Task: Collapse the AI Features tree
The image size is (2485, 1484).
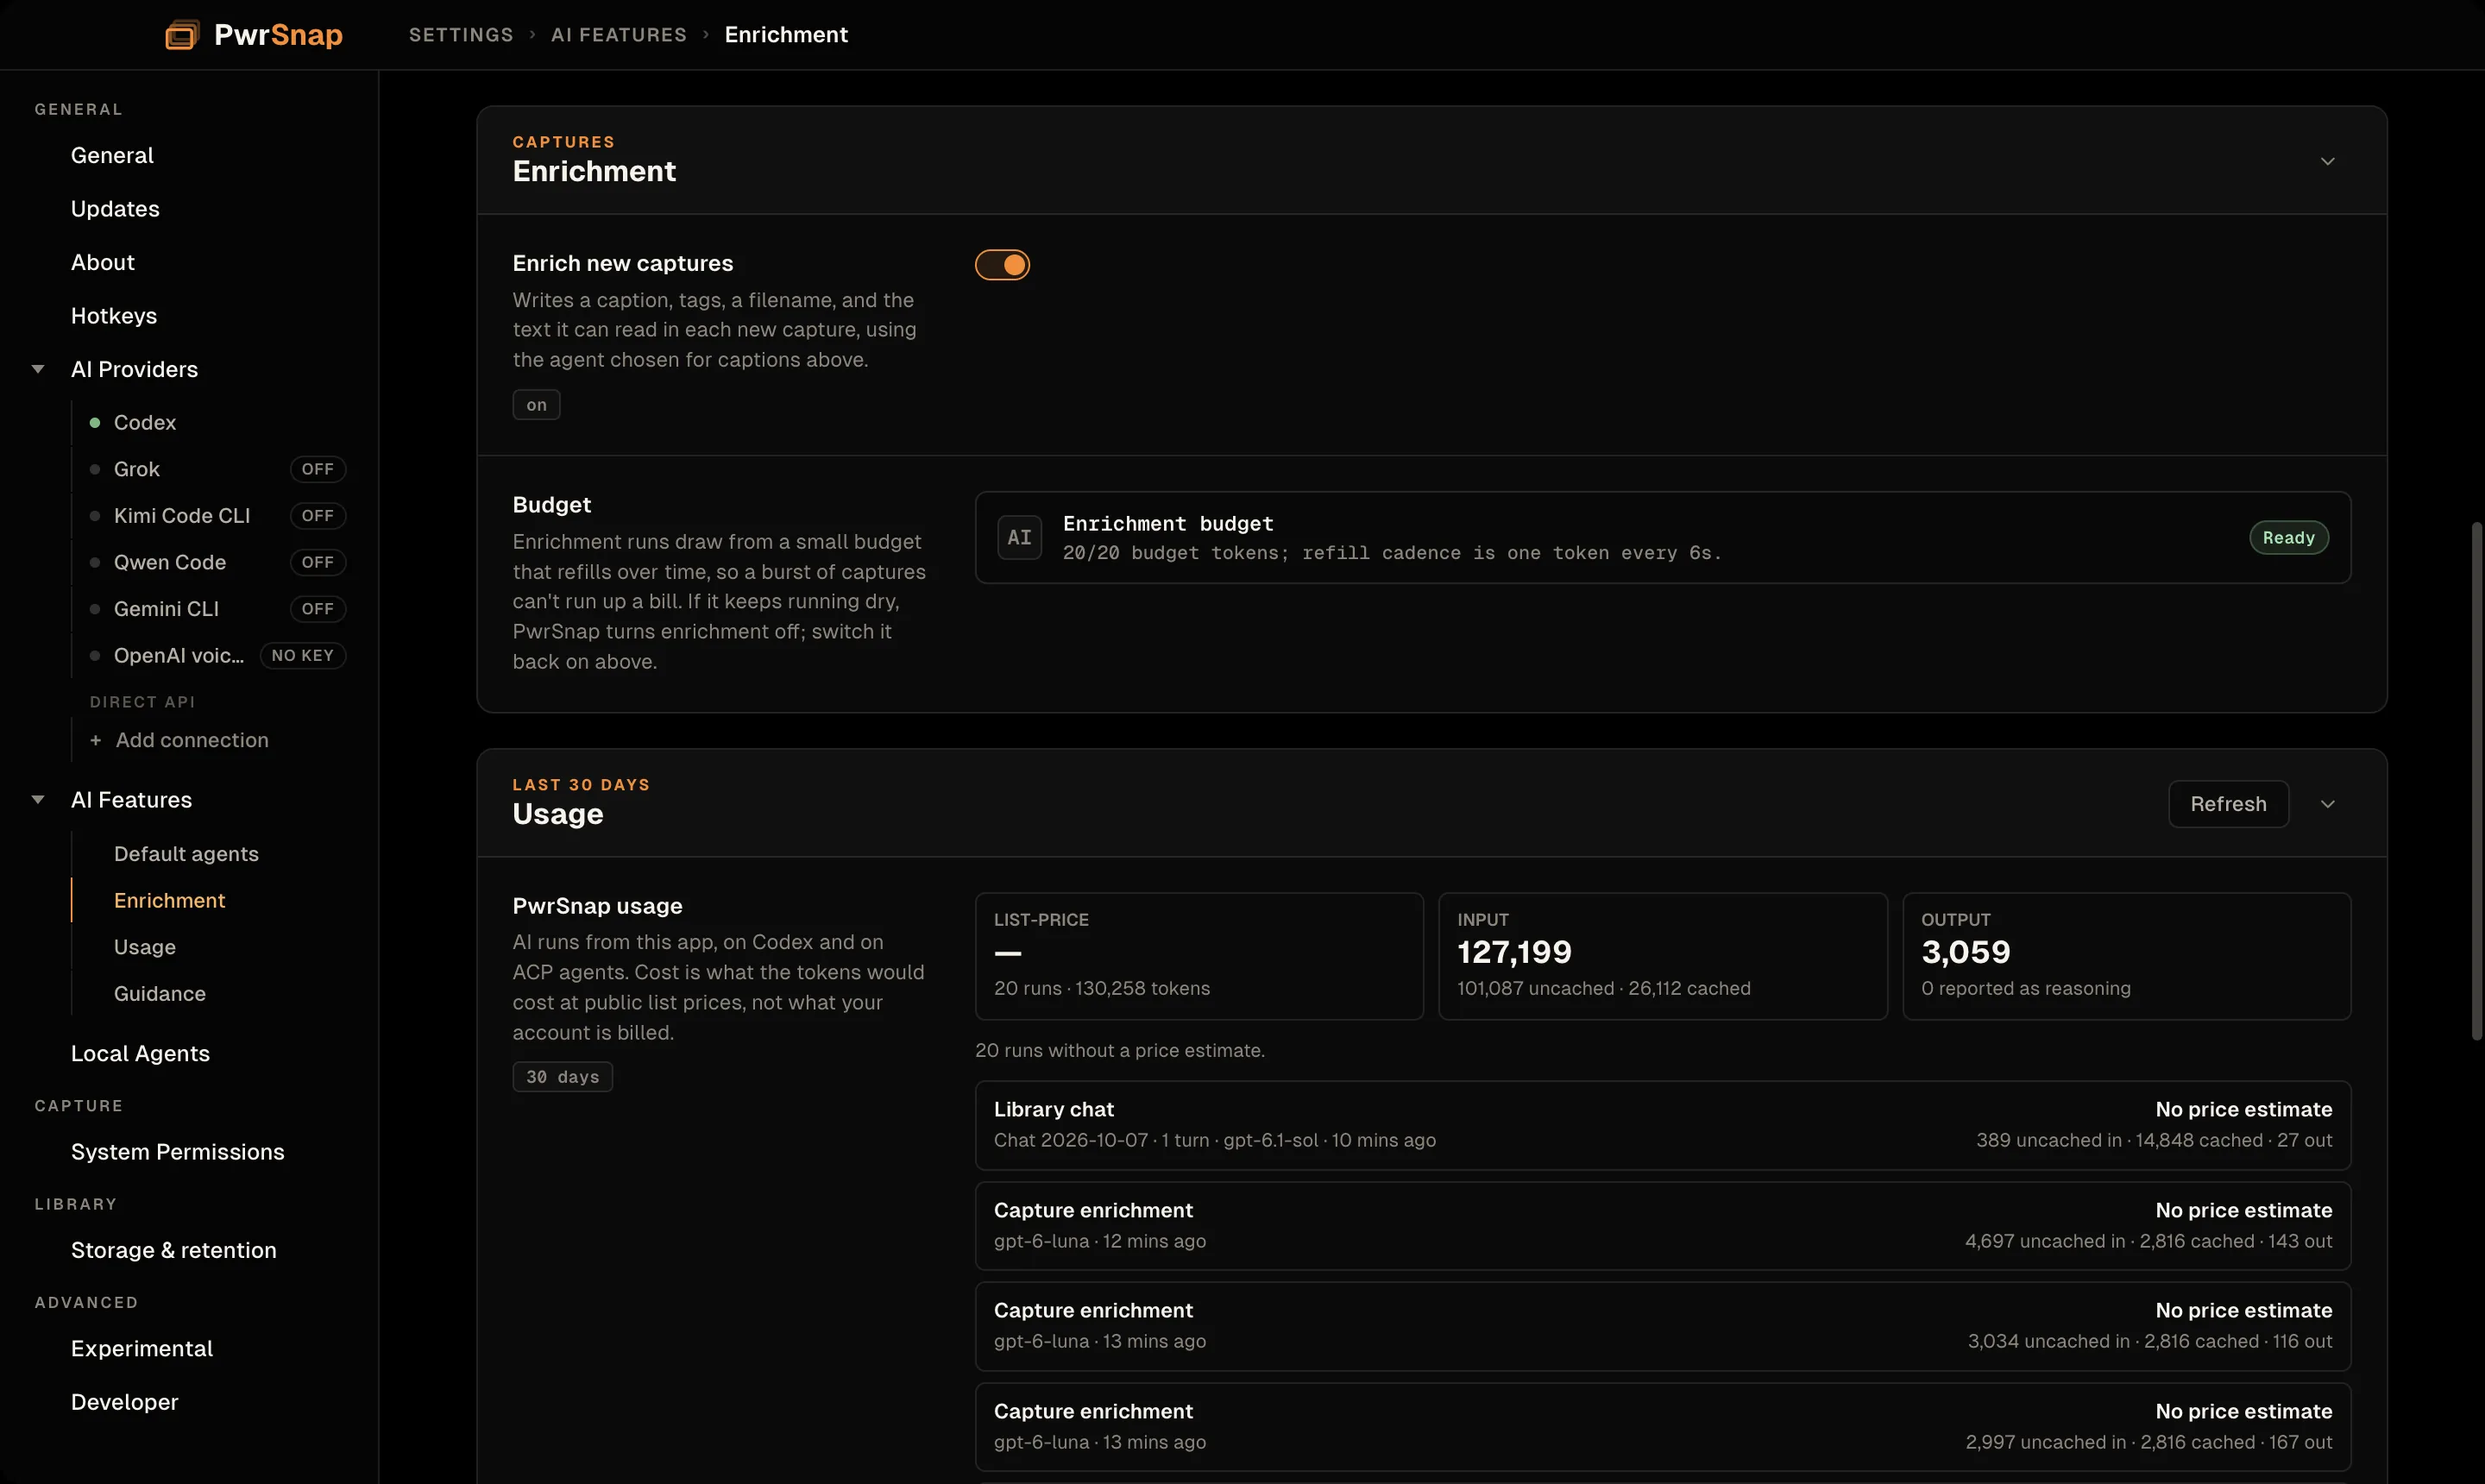Action: (x=38, y=800)
